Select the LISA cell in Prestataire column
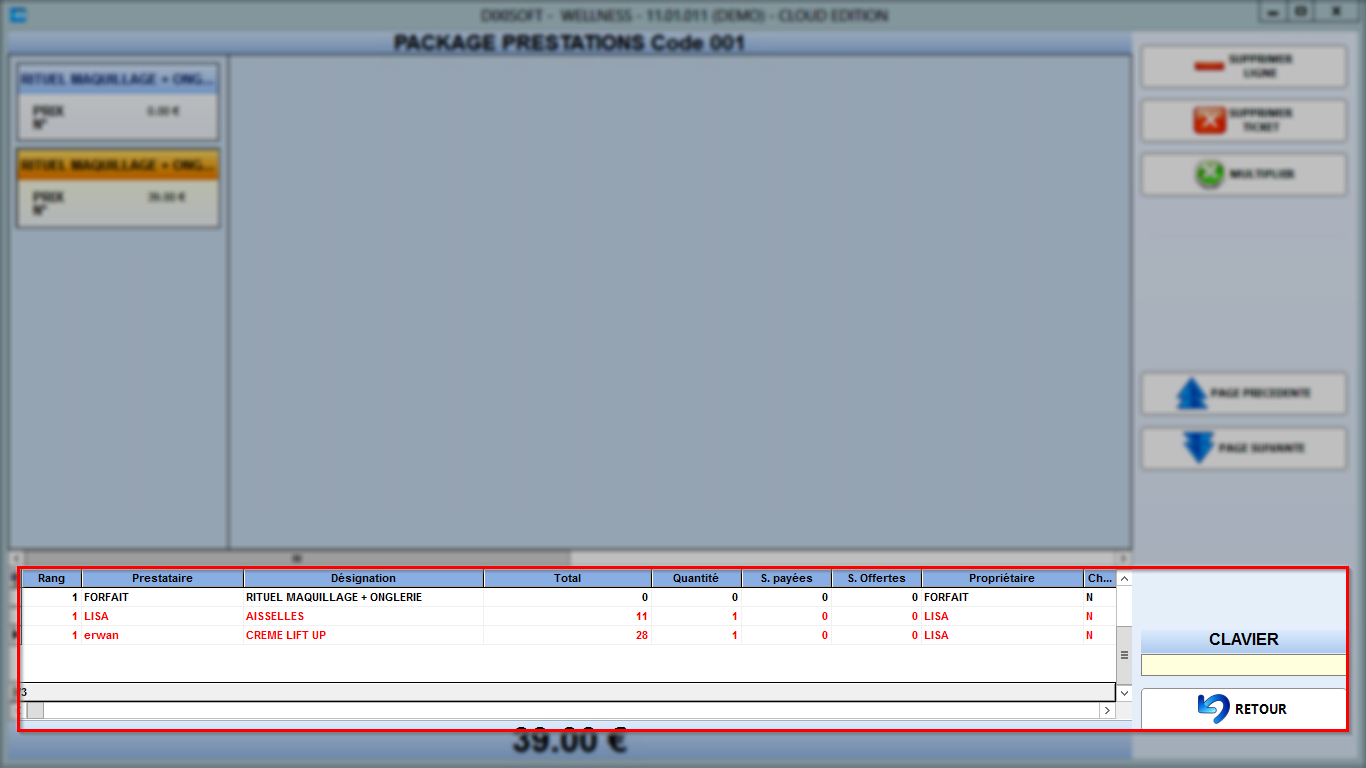Viewport: 1366px width, 768px height. click(162, 616)
